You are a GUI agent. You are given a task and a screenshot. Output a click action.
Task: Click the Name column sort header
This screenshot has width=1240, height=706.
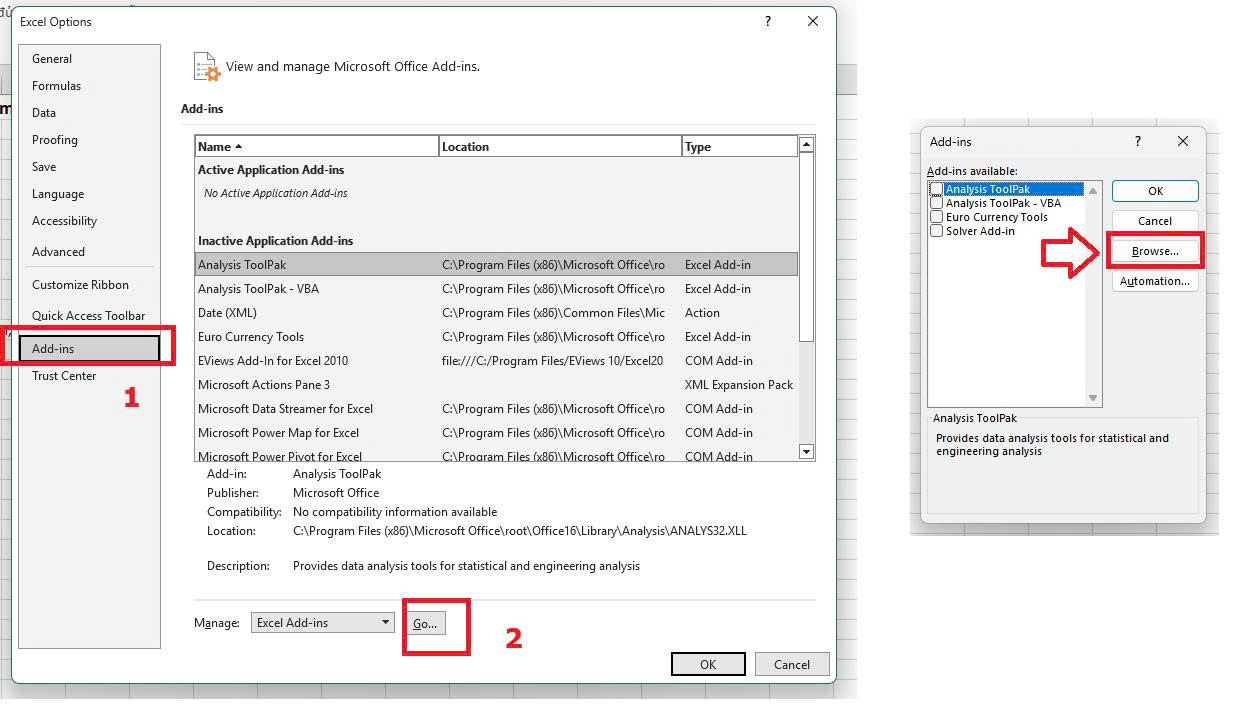[216, 145]
